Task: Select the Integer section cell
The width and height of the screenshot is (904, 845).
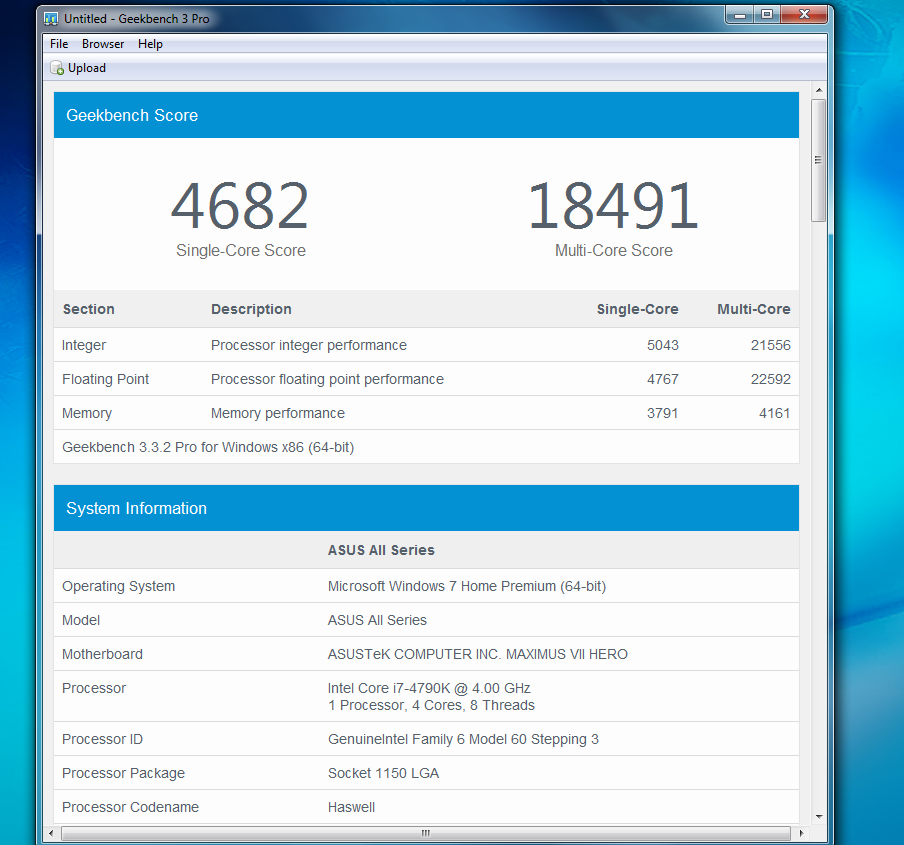Action: (x=84, y=345)
